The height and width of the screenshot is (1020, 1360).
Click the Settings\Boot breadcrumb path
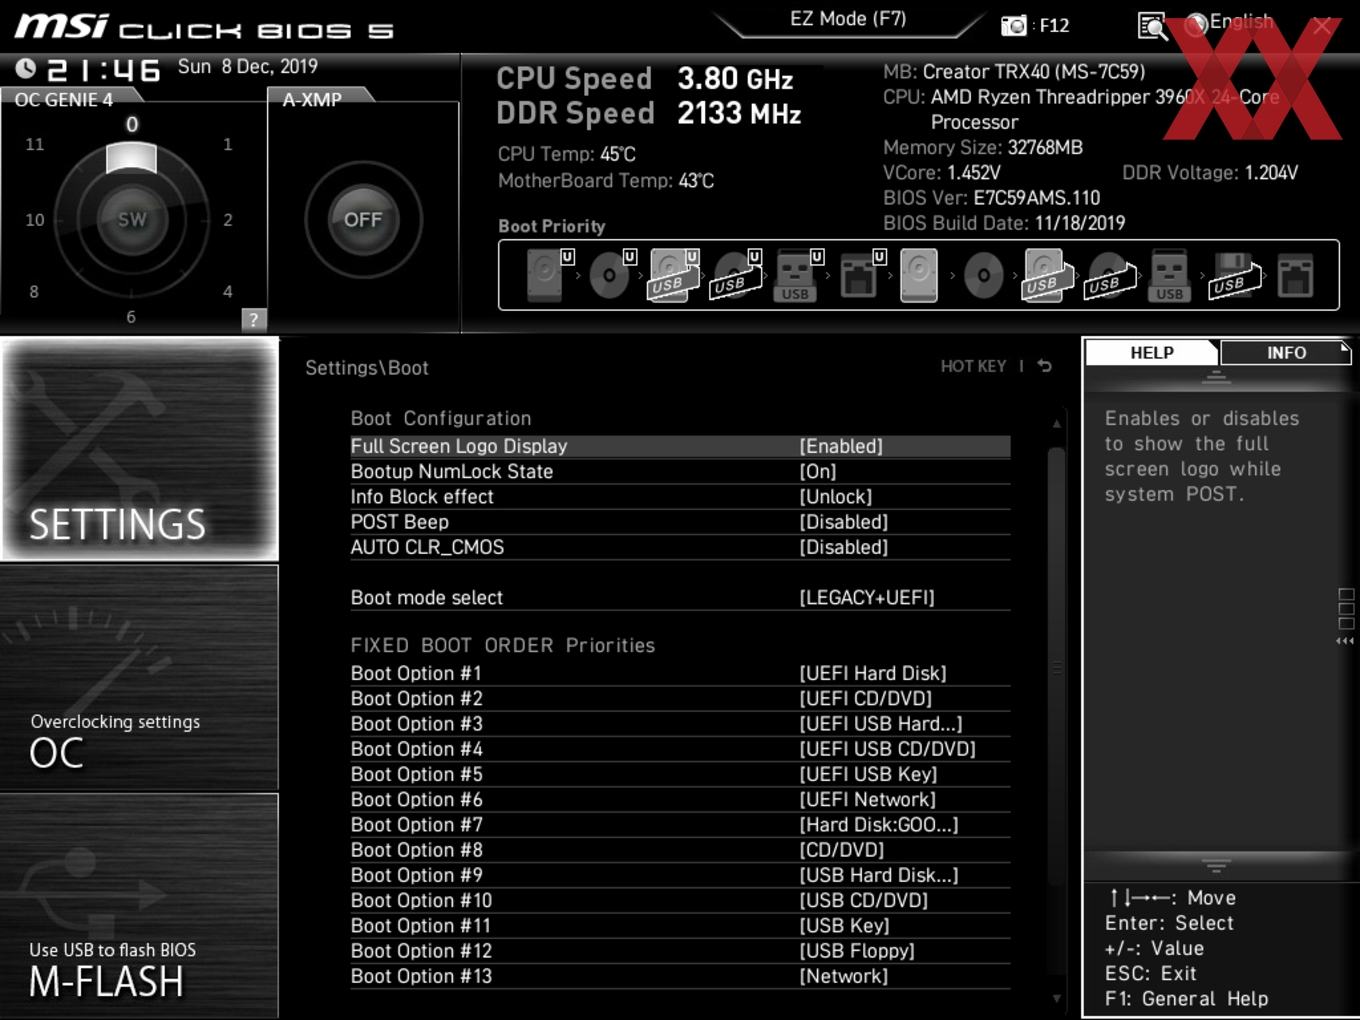click(x=367, y=368)
